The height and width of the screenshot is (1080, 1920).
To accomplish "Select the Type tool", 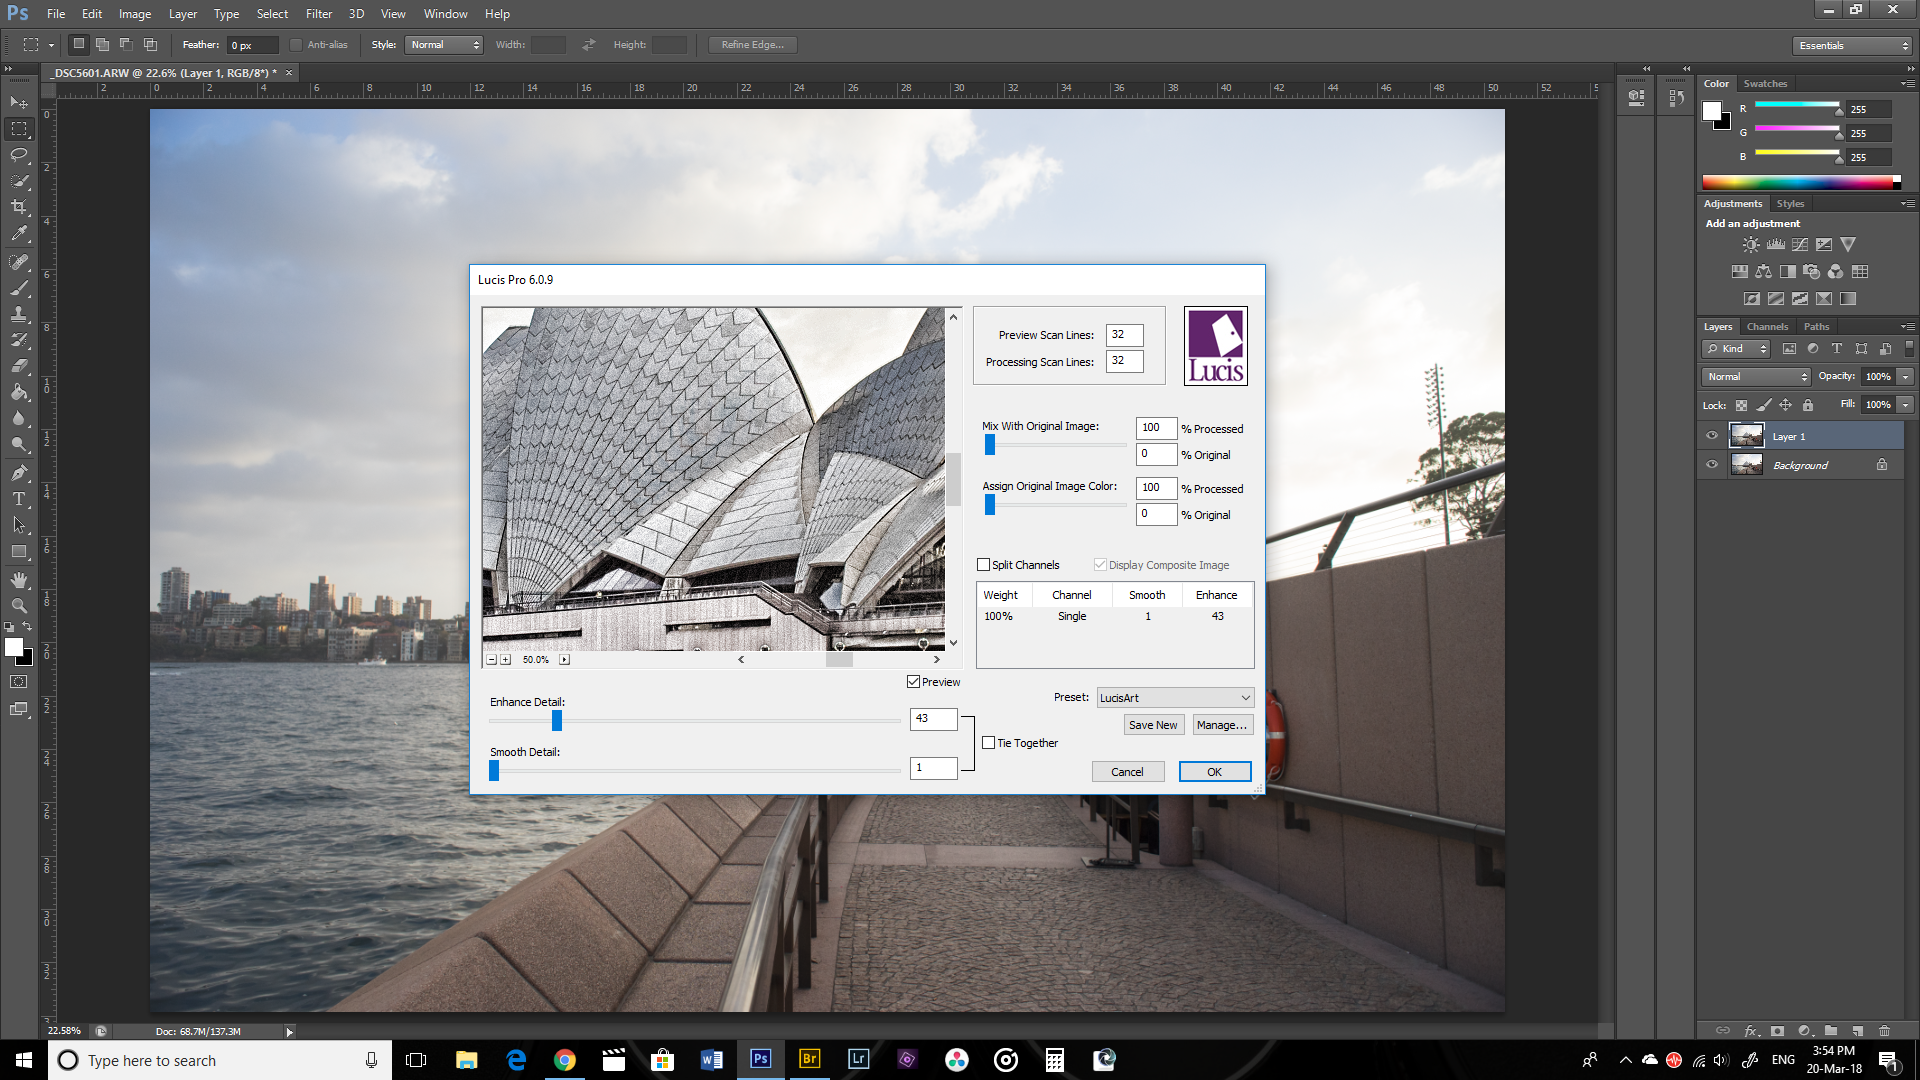I will coord(17,498).
